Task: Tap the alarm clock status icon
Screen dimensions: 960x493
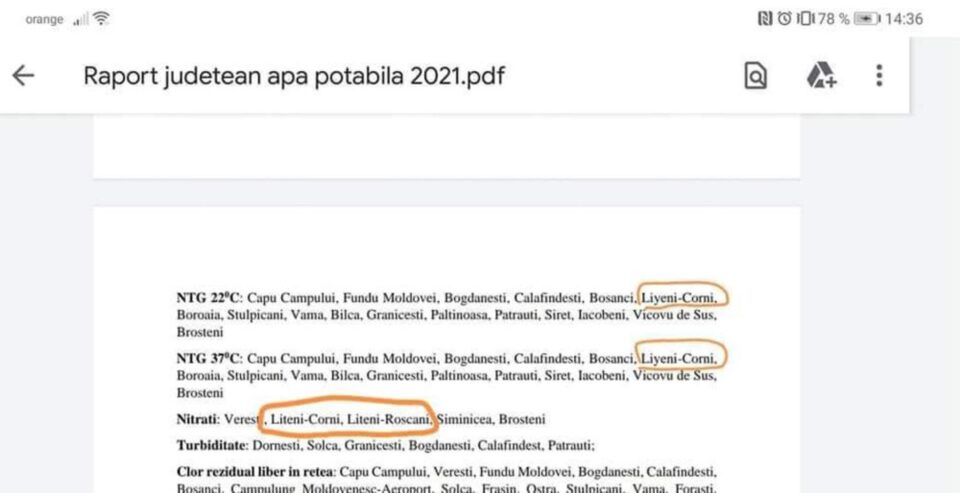Action: [x=784, y=19]
